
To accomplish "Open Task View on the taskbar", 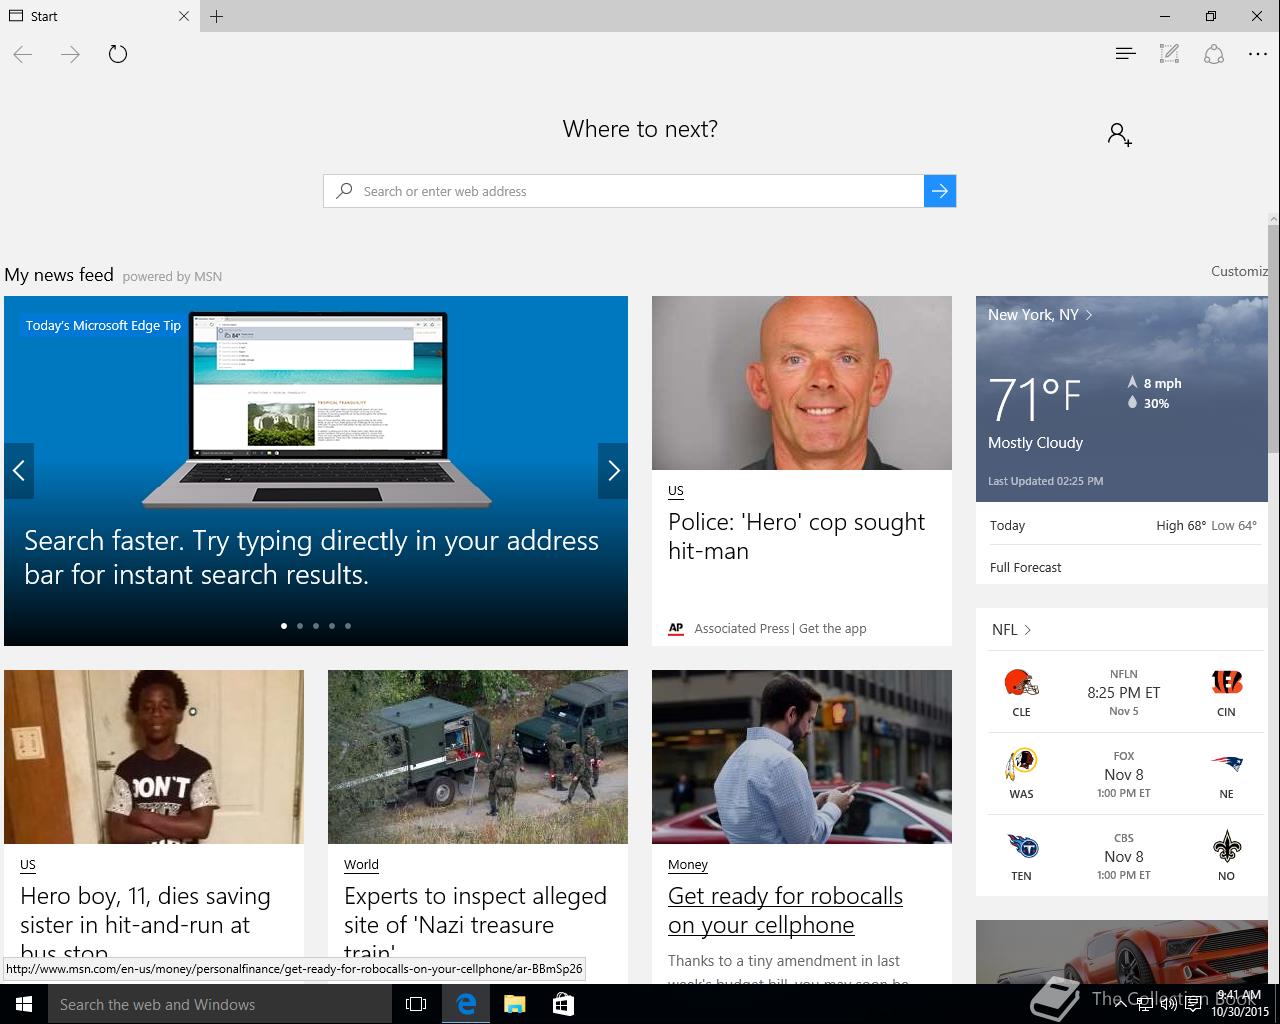I will (x=416, y=1004).
